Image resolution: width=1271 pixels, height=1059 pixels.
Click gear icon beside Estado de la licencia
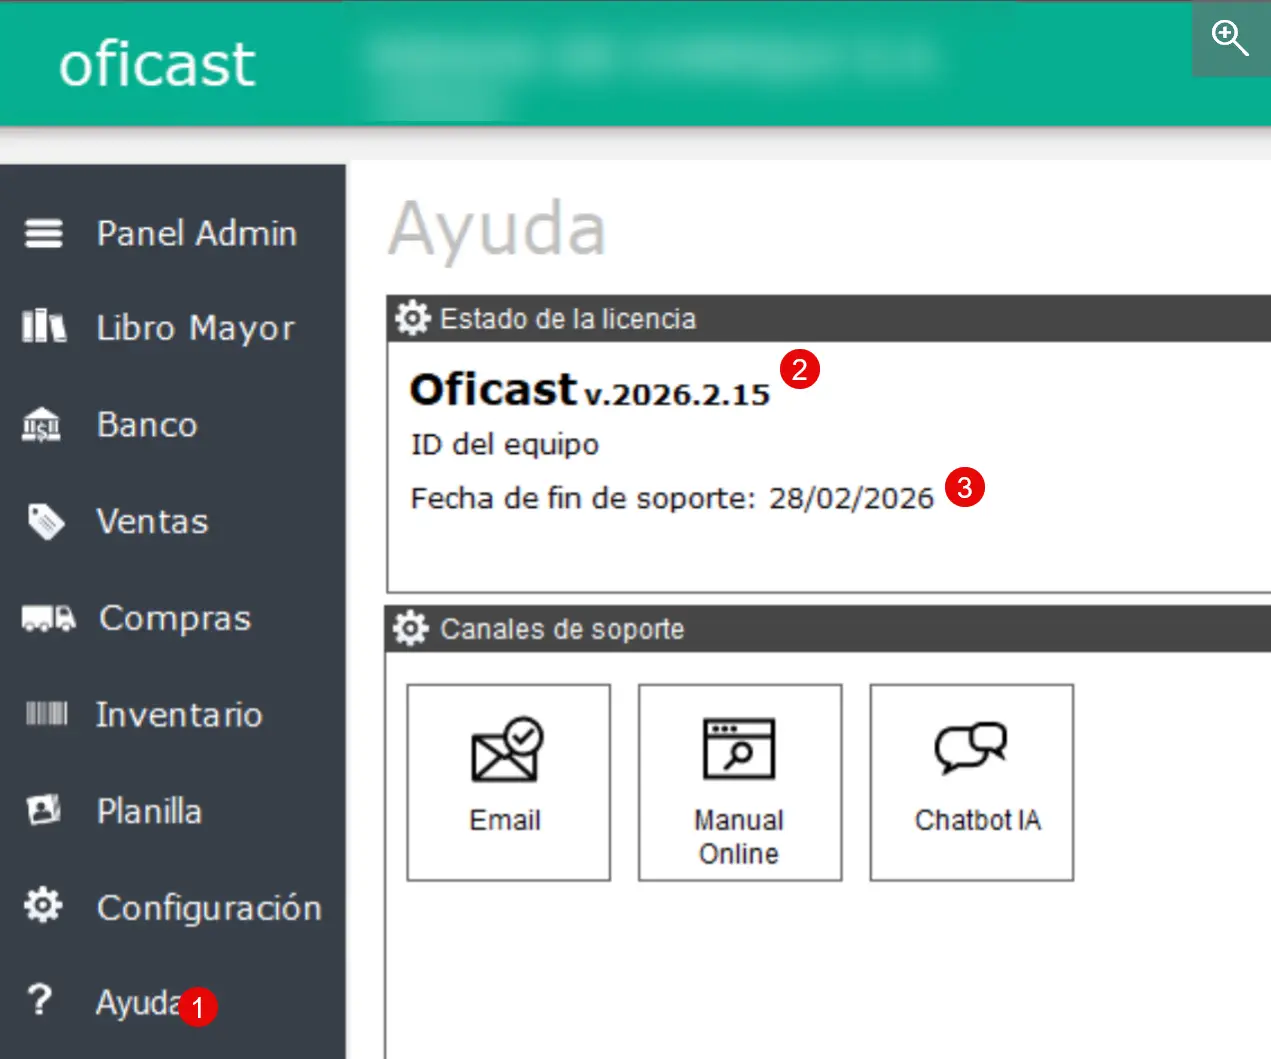(x=412, y=319)
